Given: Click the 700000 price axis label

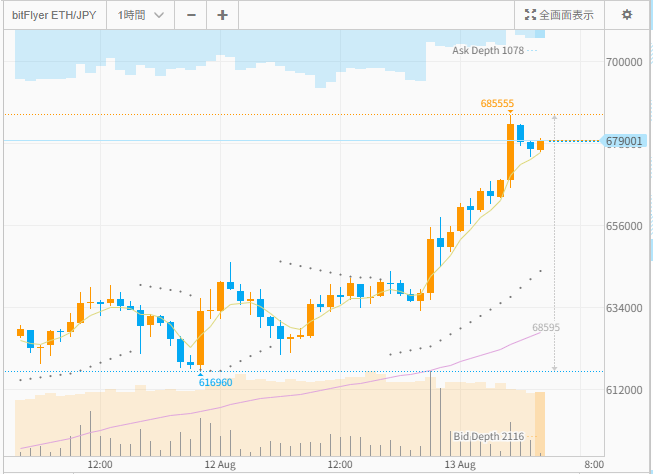Looking at the screenshot, I should pyautogui.click(x=624, y=62).
